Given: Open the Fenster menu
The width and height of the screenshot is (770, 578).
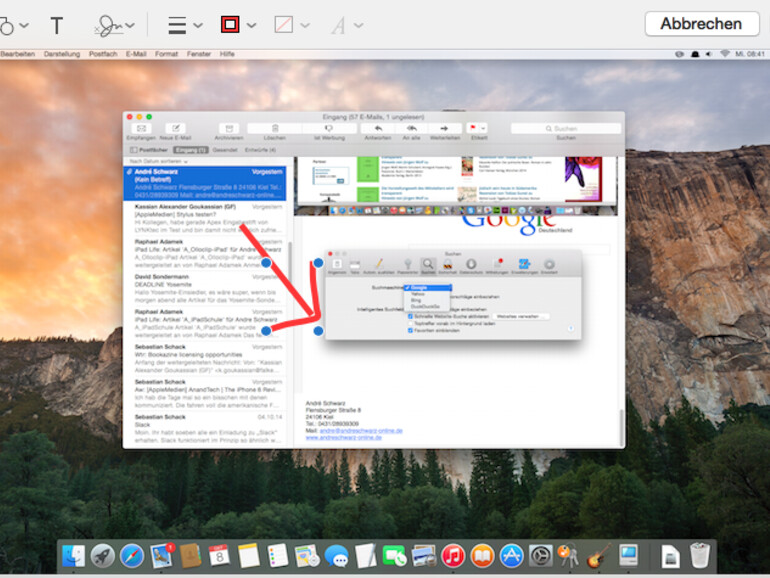Looking at the screenshot, I should [x=199, y=54].
